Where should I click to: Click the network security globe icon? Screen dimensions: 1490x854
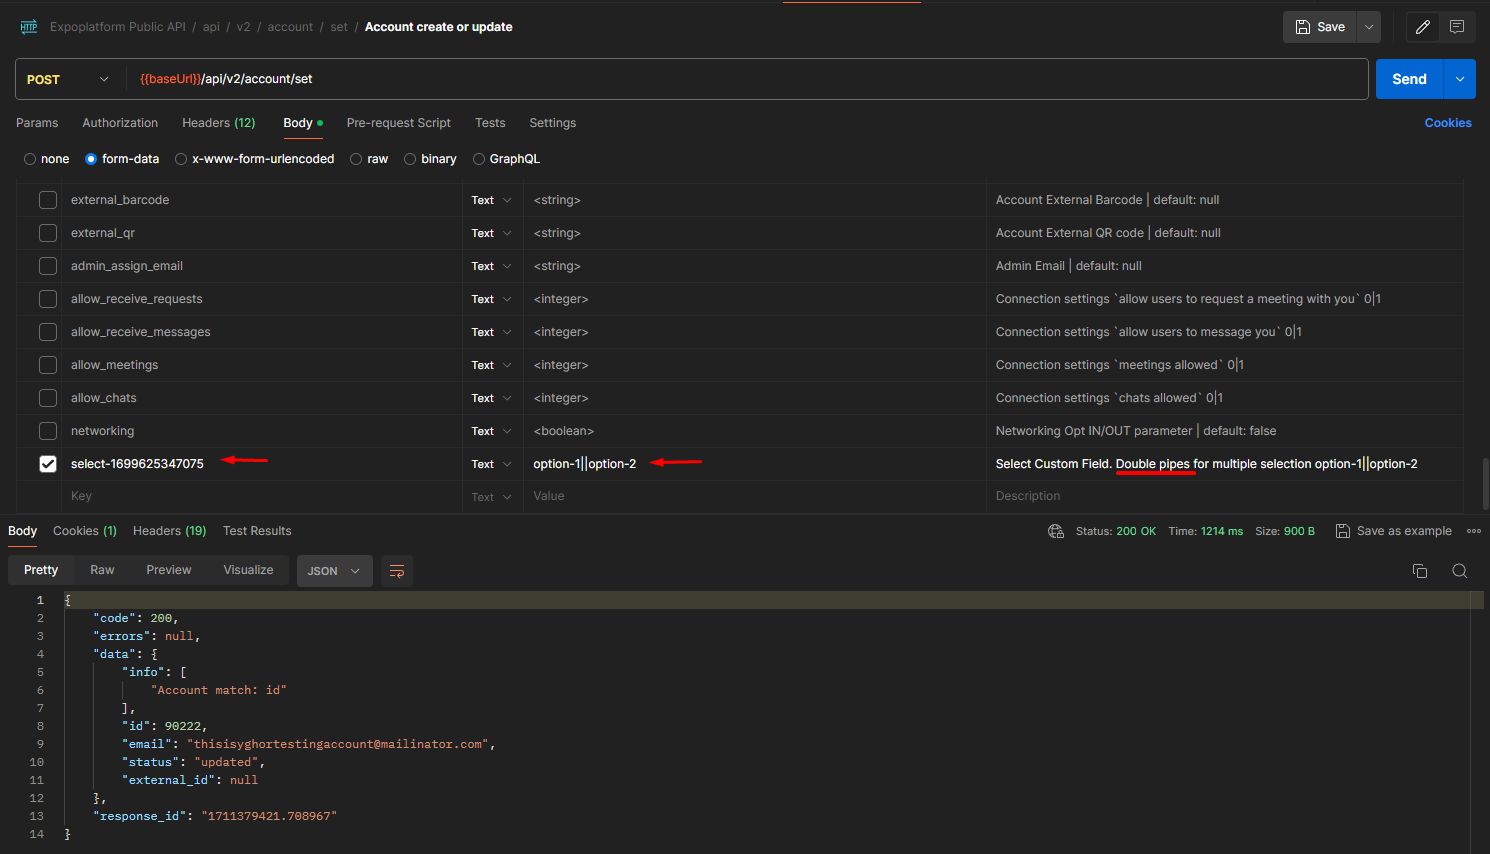(1056, 531)
